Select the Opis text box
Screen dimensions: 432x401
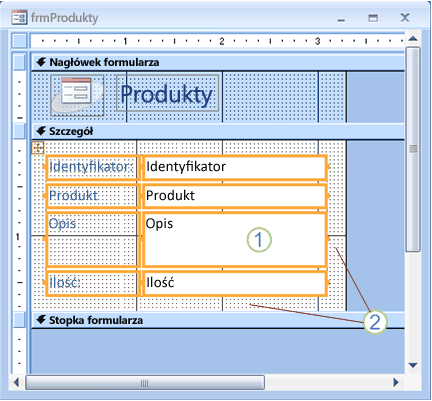(x=235, y=239)
